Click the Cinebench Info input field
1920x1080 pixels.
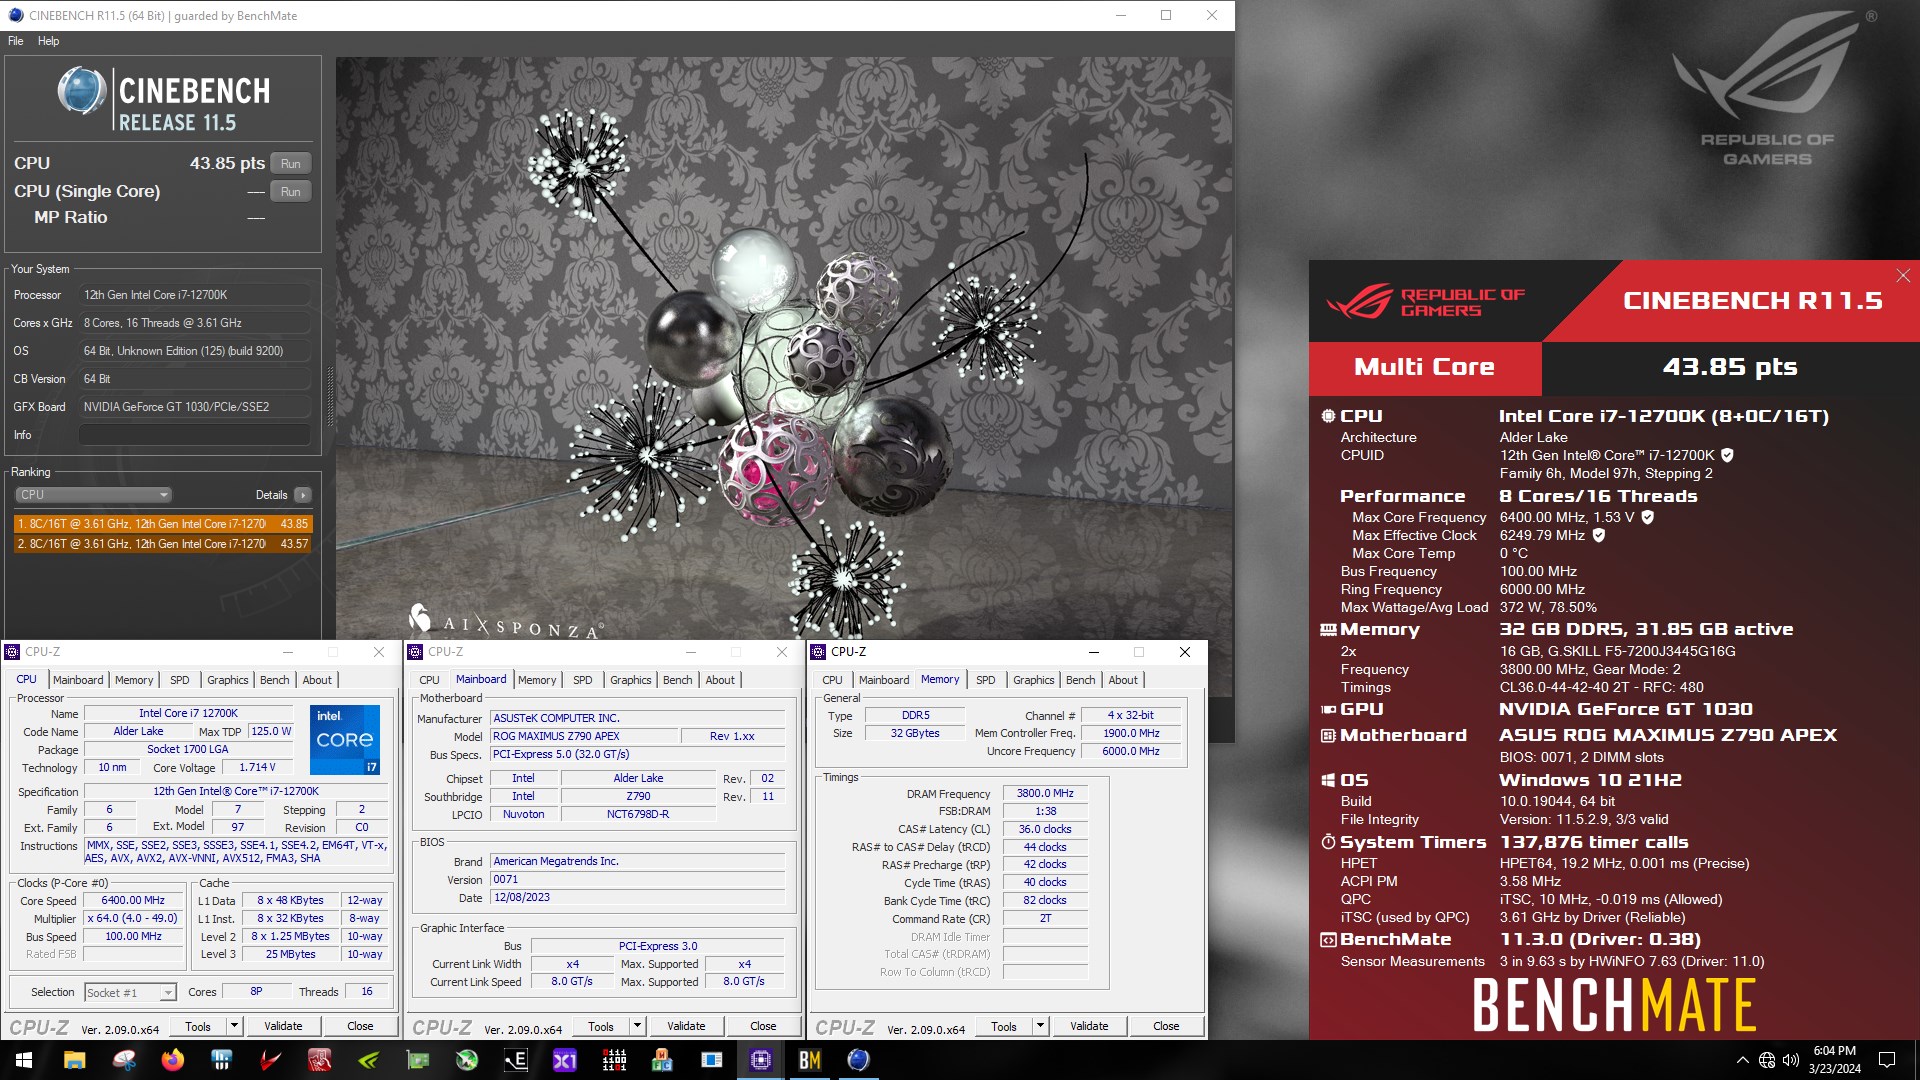tap(195, 435)
